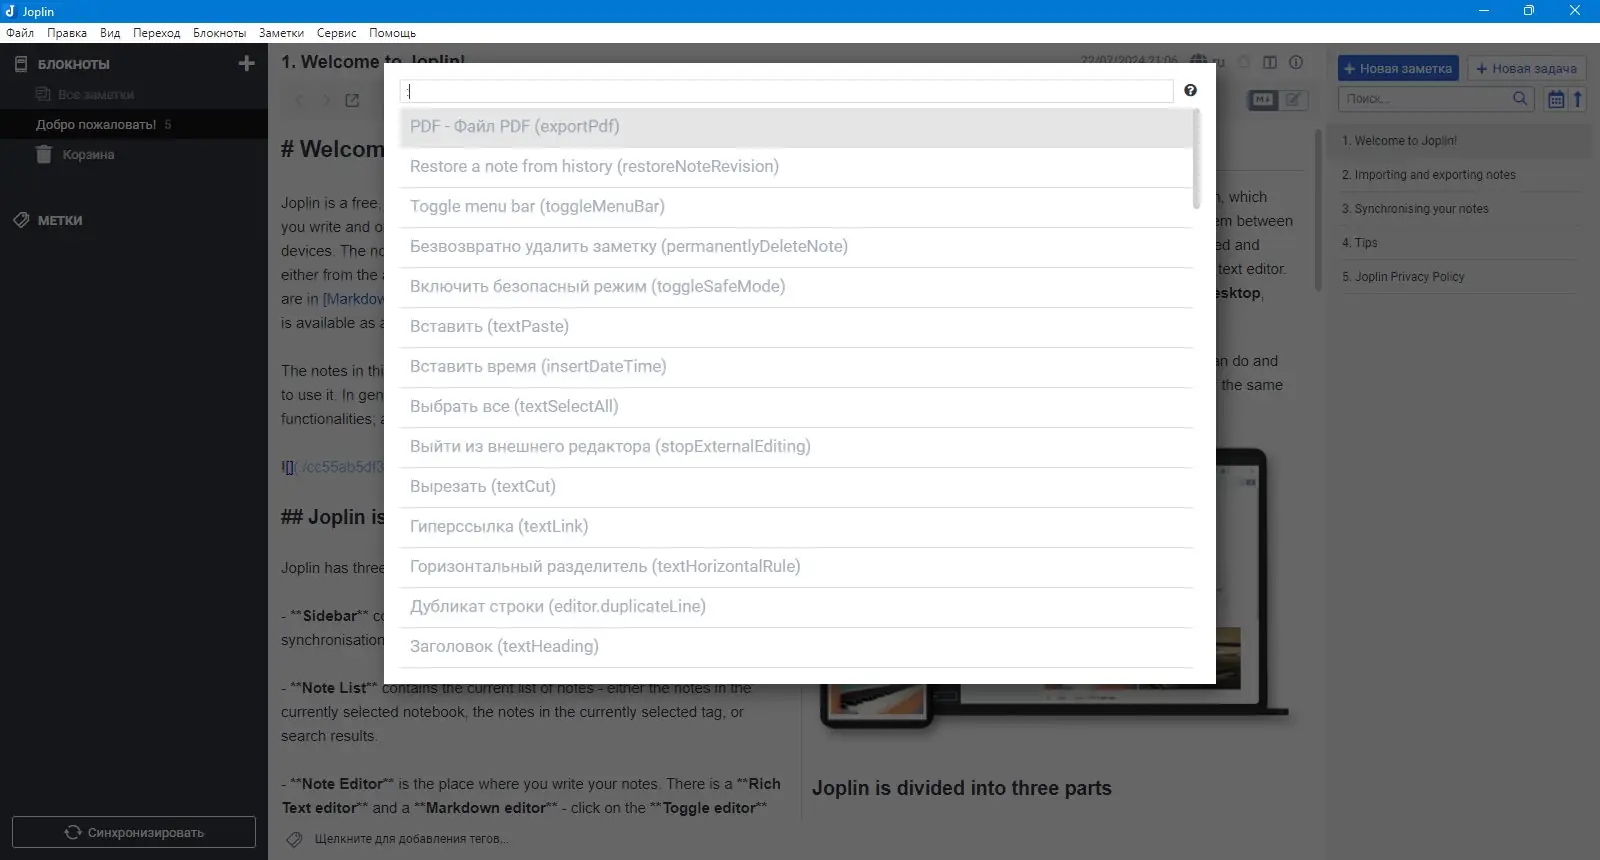The width and height of the screenshot is (1600, 860).
Task: Open the Вид menu
Action: [110, 33]
